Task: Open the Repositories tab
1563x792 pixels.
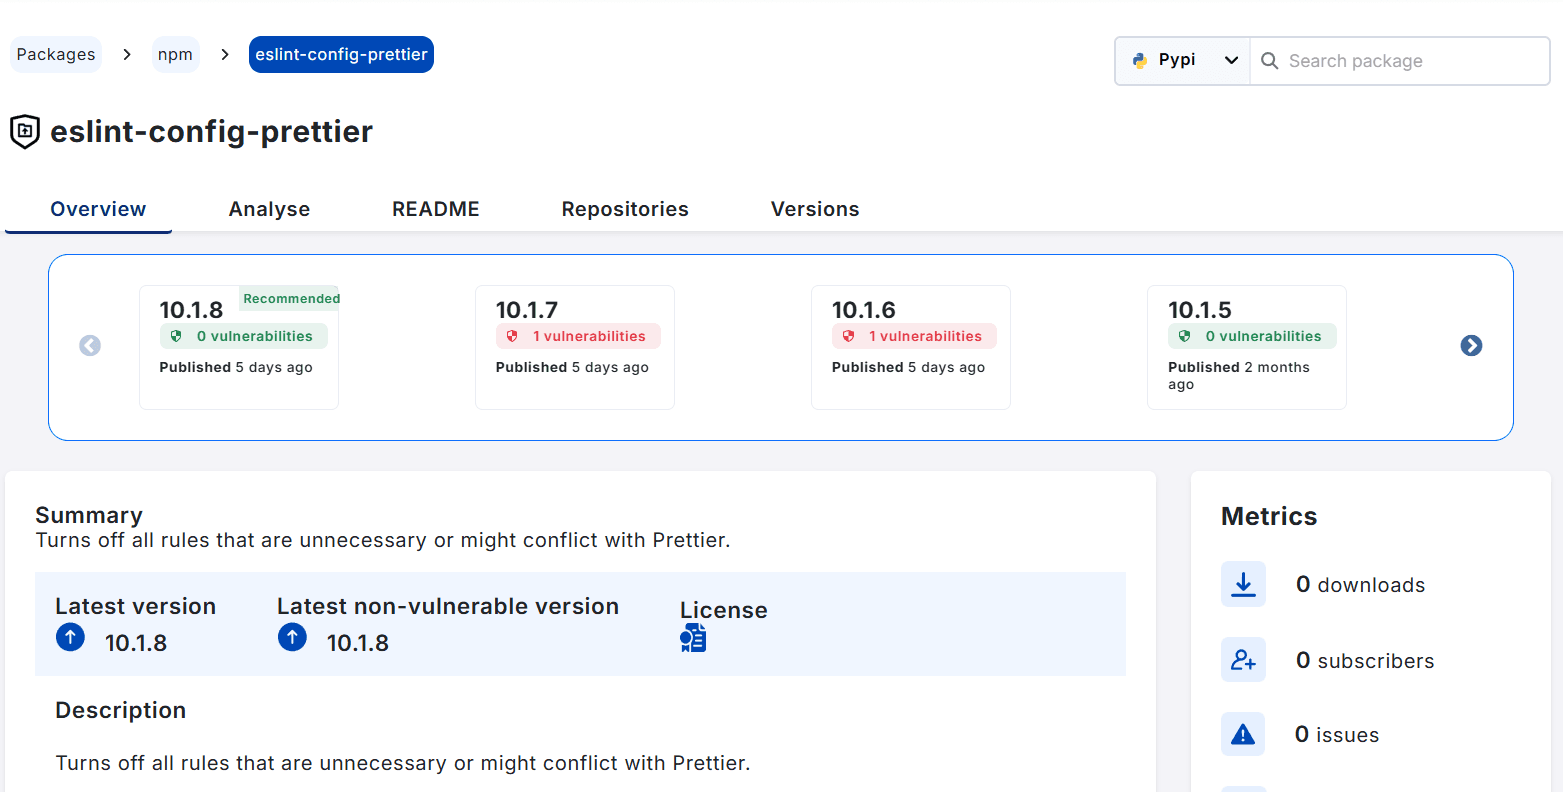Action: pos(625,209)
